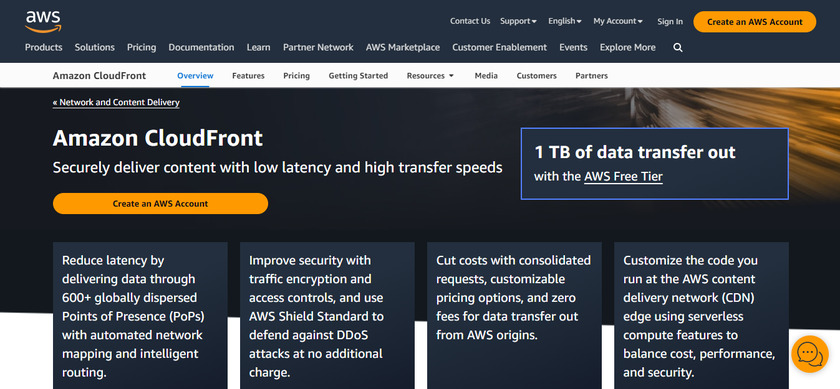Switch to the Features tab
The image size is (840, 389).
pos(248,76)
